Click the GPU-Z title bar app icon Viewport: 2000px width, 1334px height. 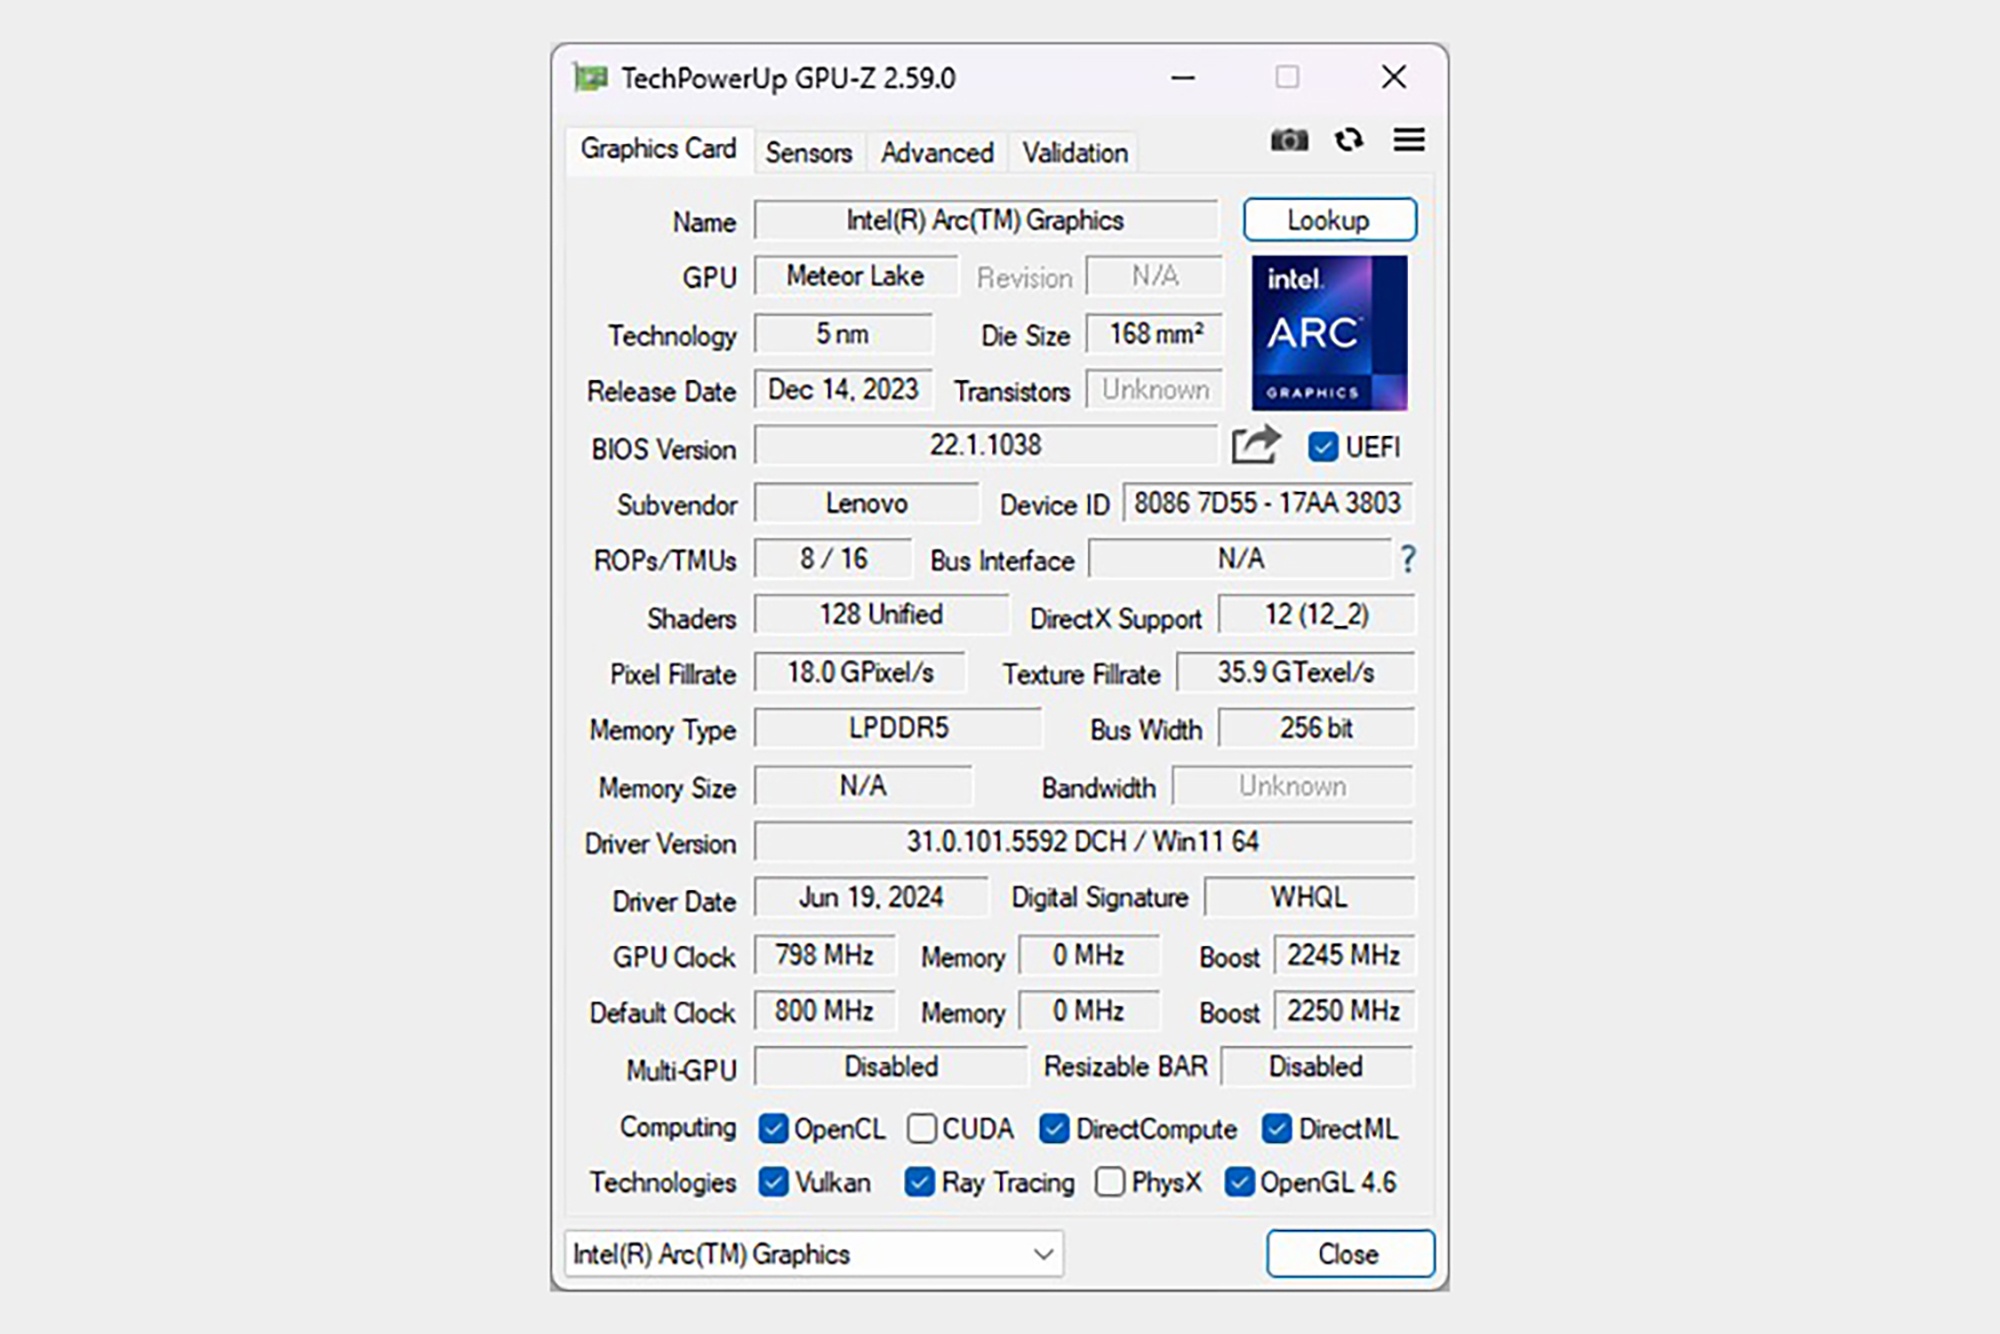[591, 78]
